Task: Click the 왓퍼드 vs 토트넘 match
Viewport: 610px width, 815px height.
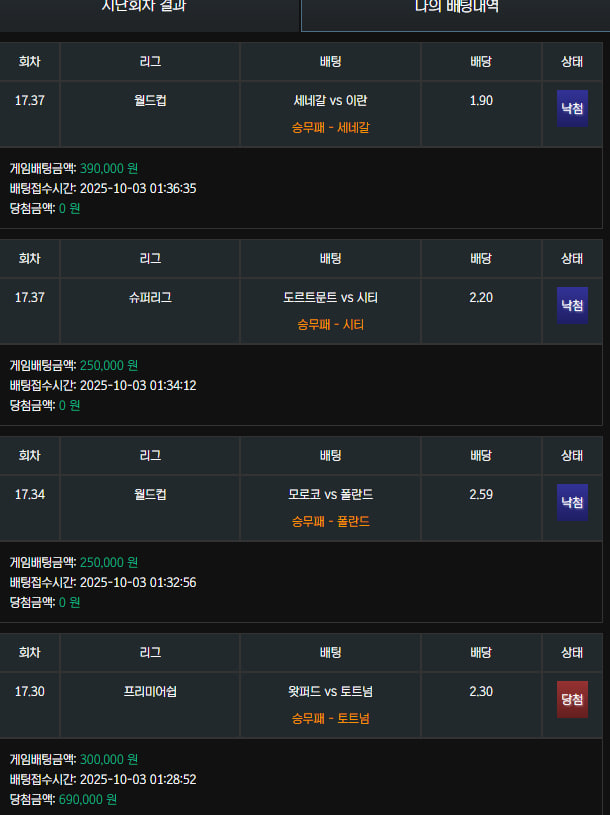Action: (330, 692)
